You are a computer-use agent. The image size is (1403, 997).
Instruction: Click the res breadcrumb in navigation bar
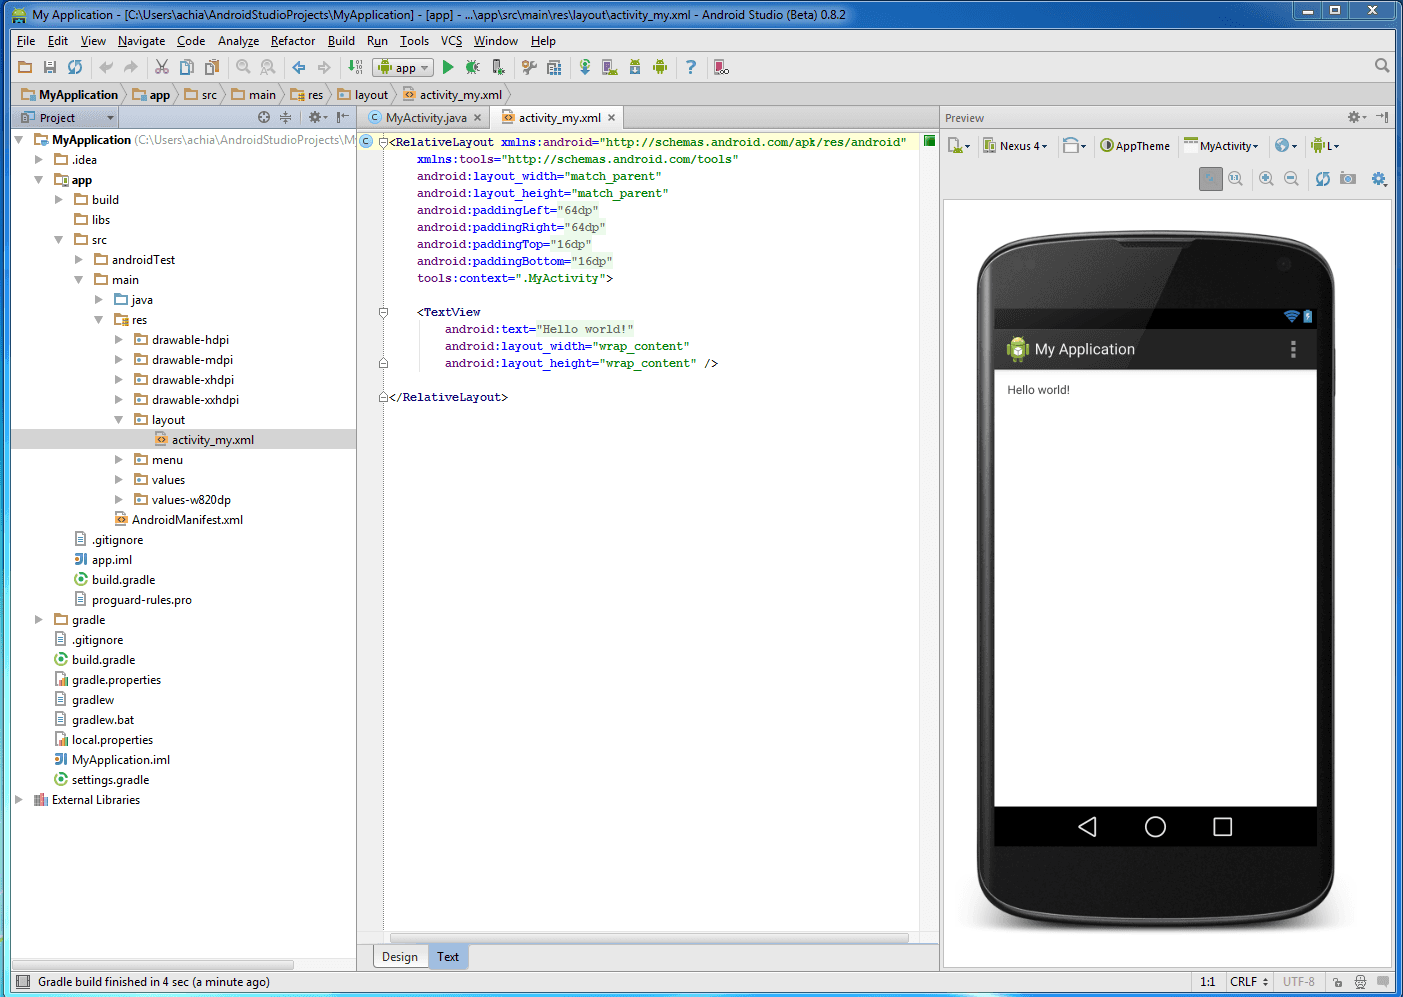point(308,95)
